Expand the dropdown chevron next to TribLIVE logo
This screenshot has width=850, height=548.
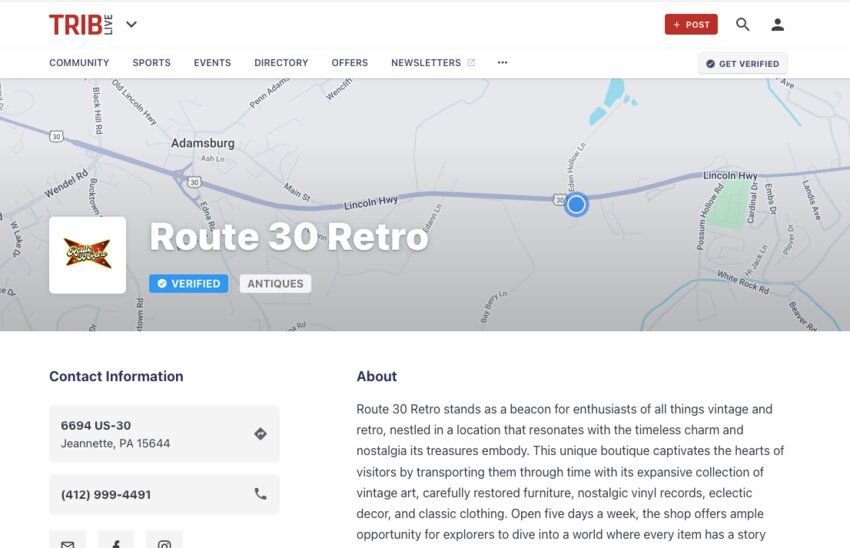coord(131,24)
